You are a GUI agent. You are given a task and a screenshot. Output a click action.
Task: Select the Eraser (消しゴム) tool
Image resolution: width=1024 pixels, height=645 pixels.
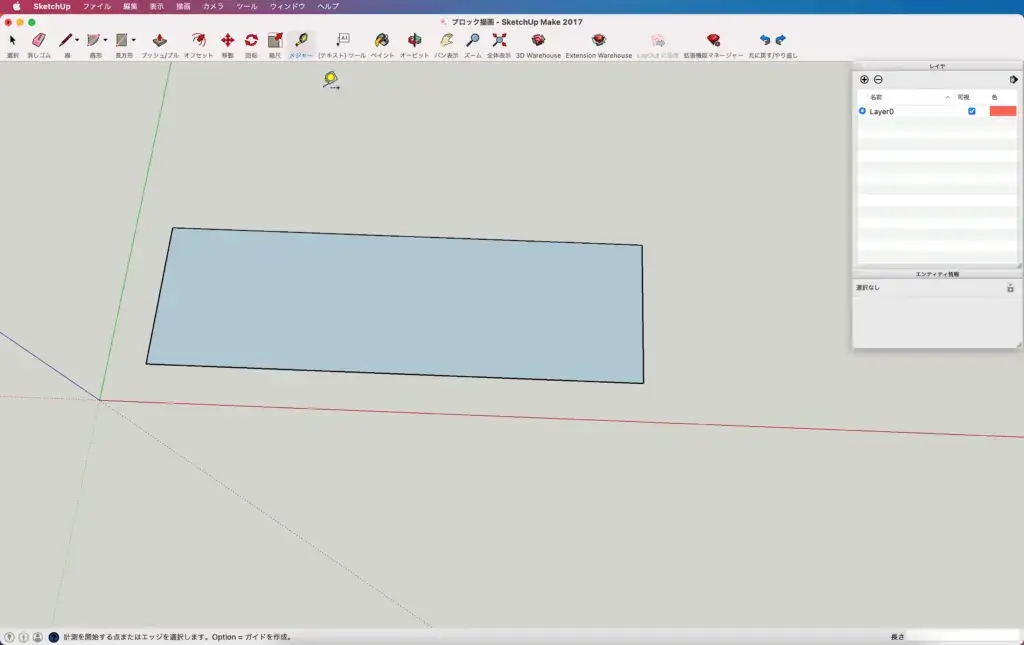(x=39, y=41)
